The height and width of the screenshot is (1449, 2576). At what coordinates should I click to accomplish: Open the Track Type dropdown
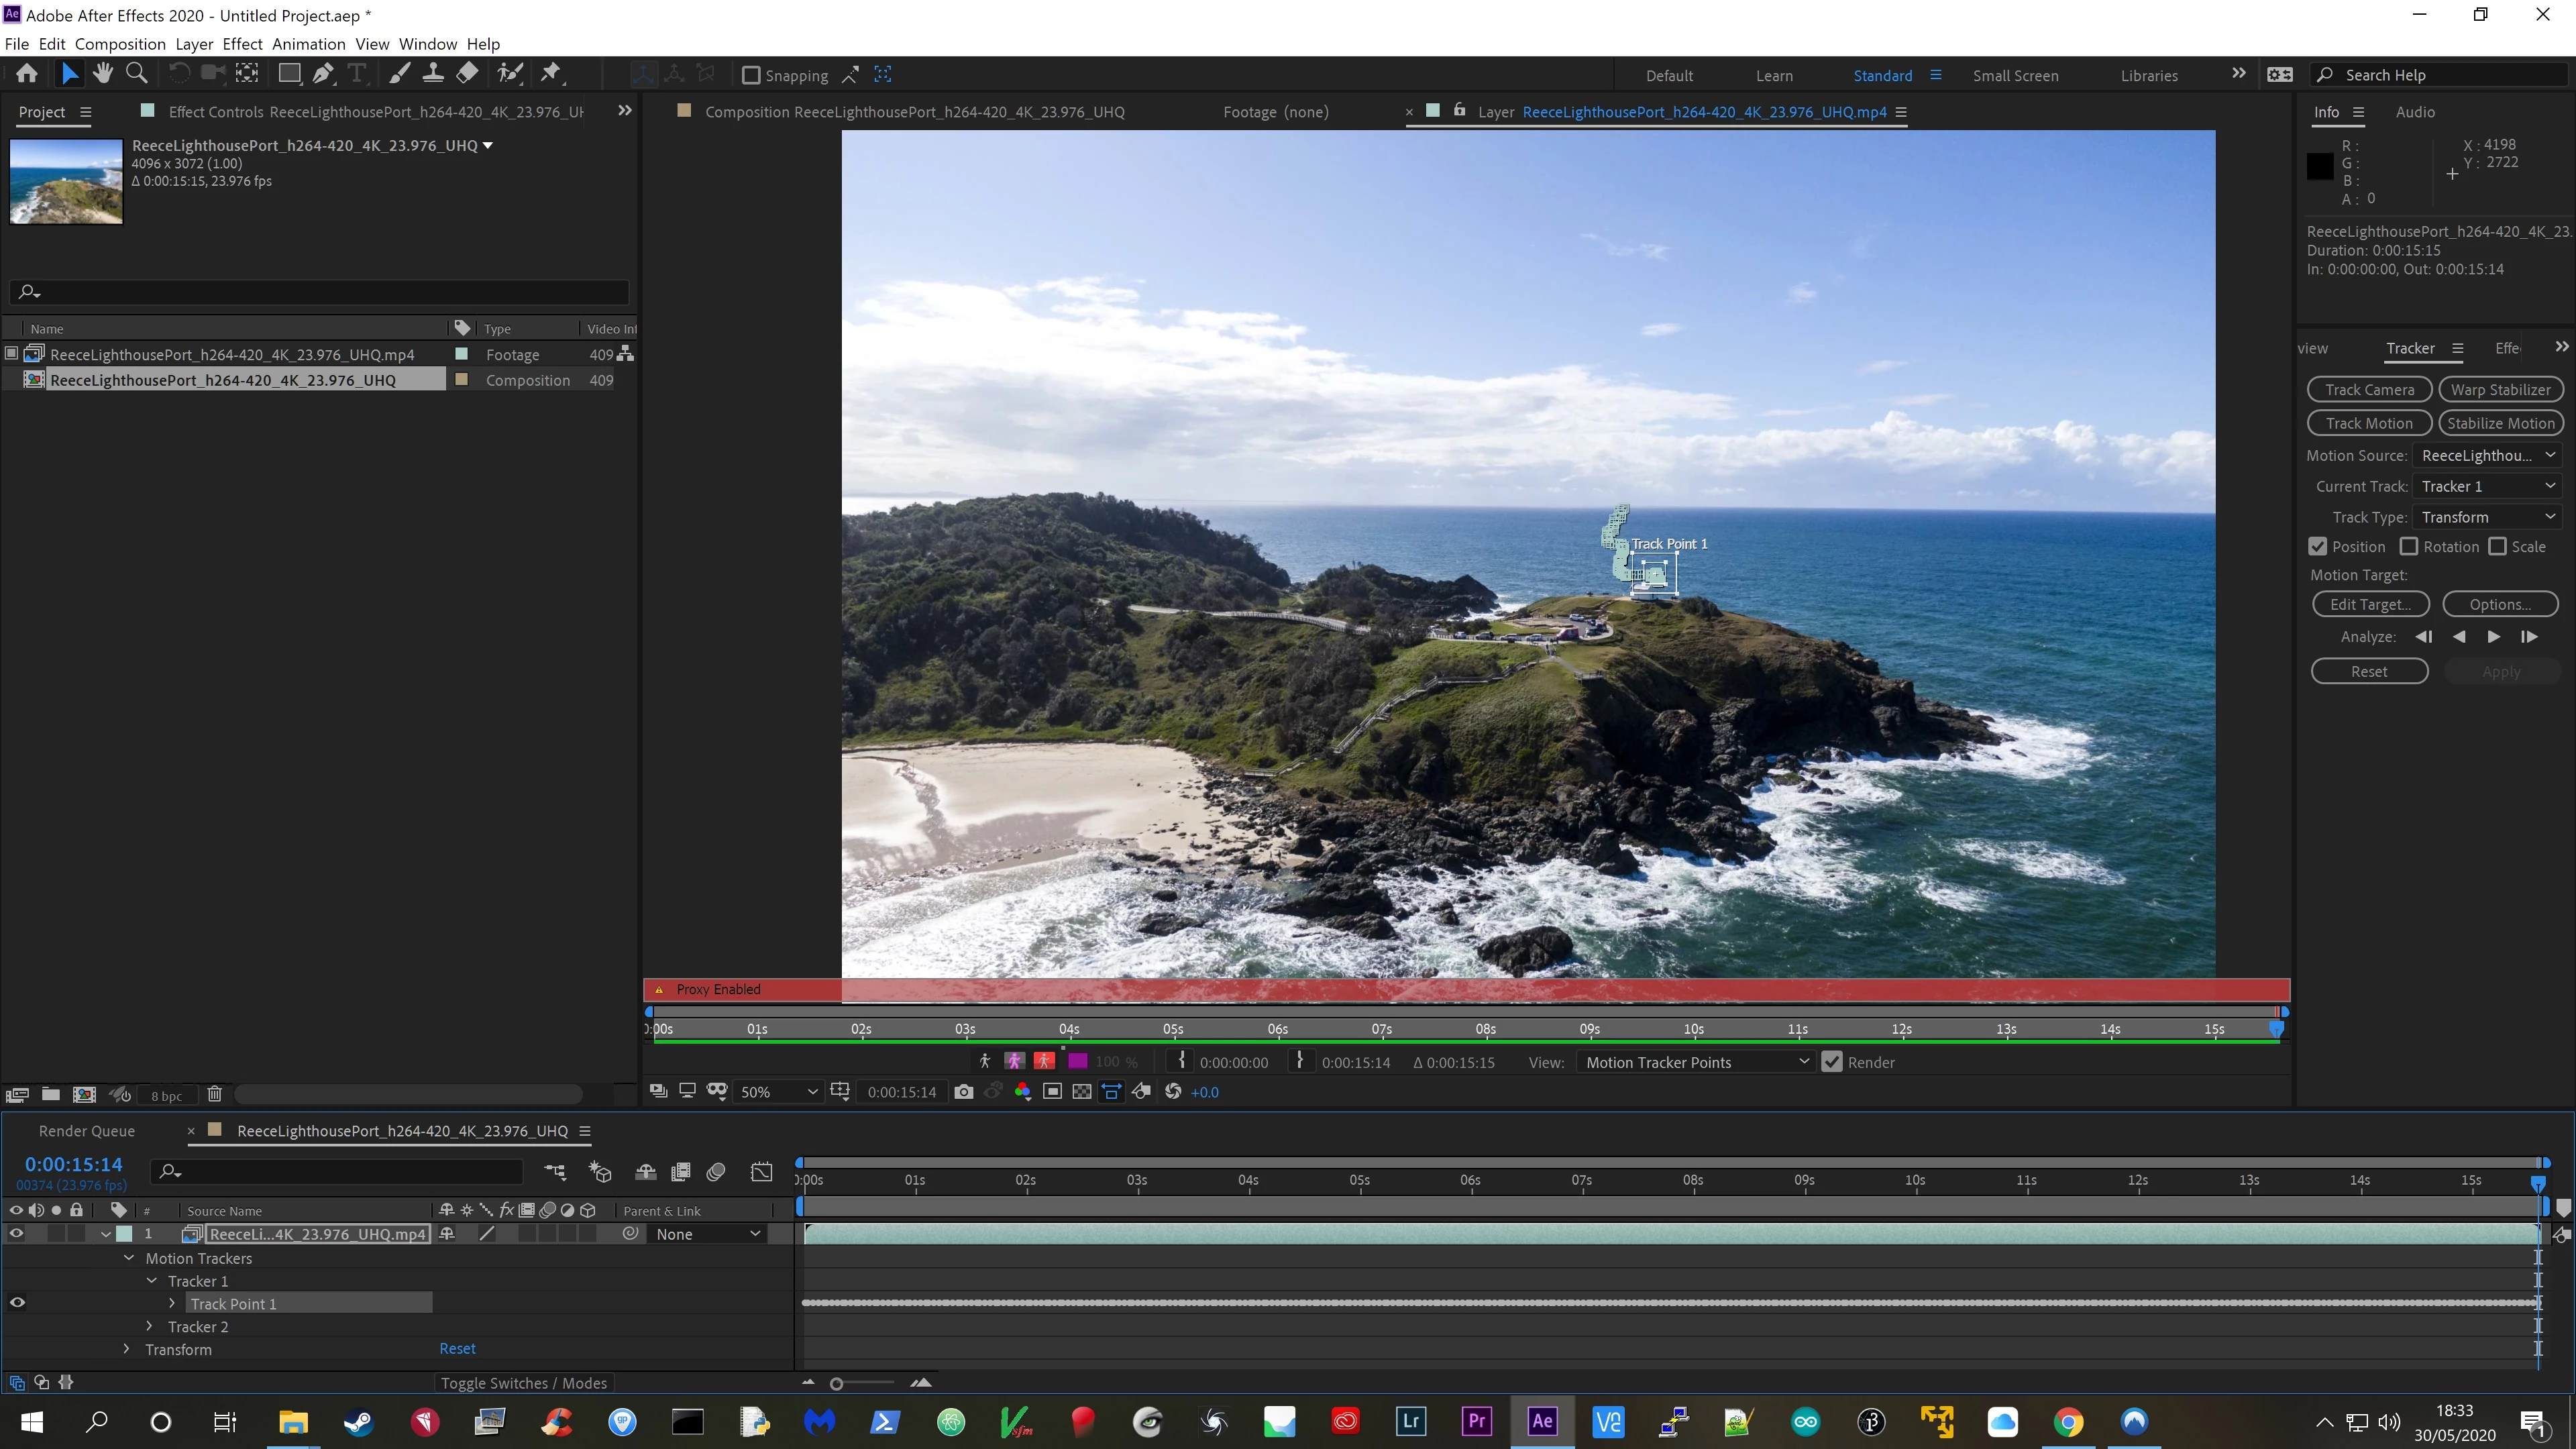point(2486,517)
